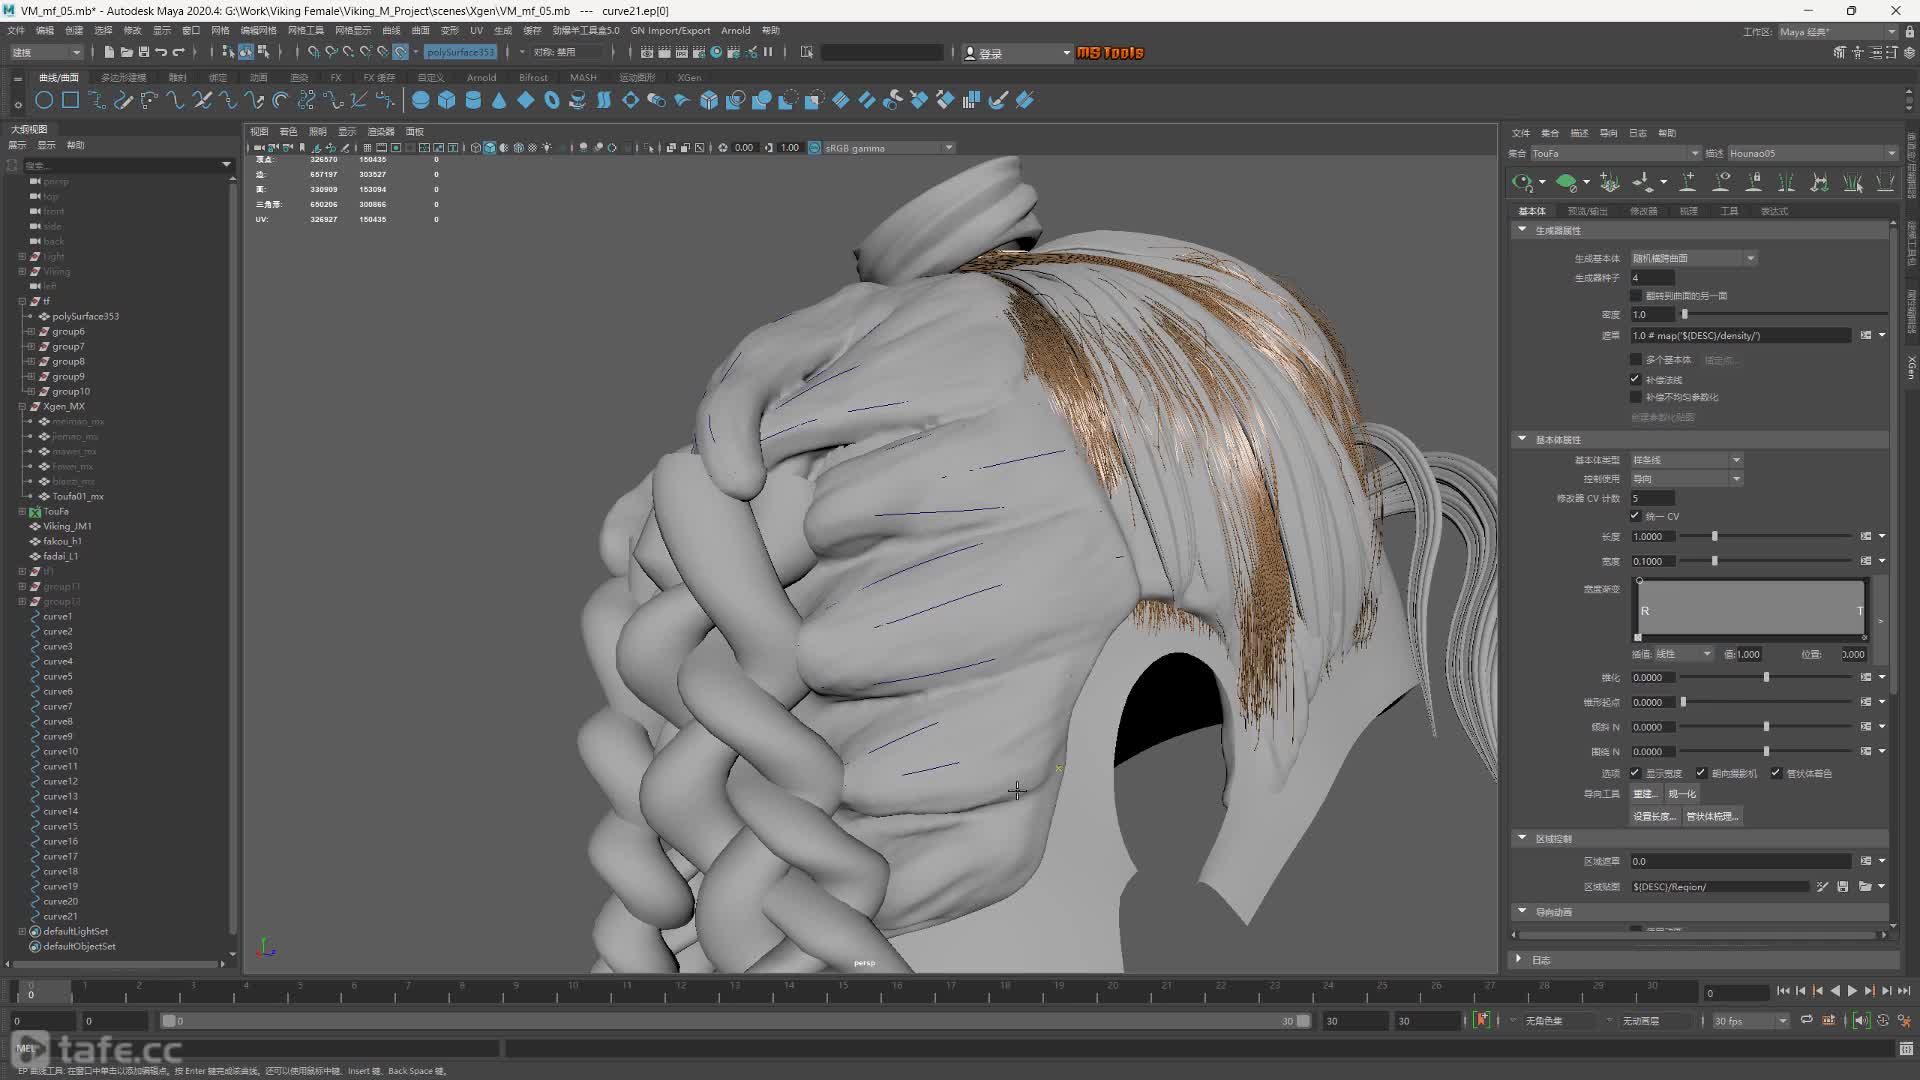This screenshot has width=1920, height=1080.
Task: Click the 宽度 width slider
Action: 1766,561
